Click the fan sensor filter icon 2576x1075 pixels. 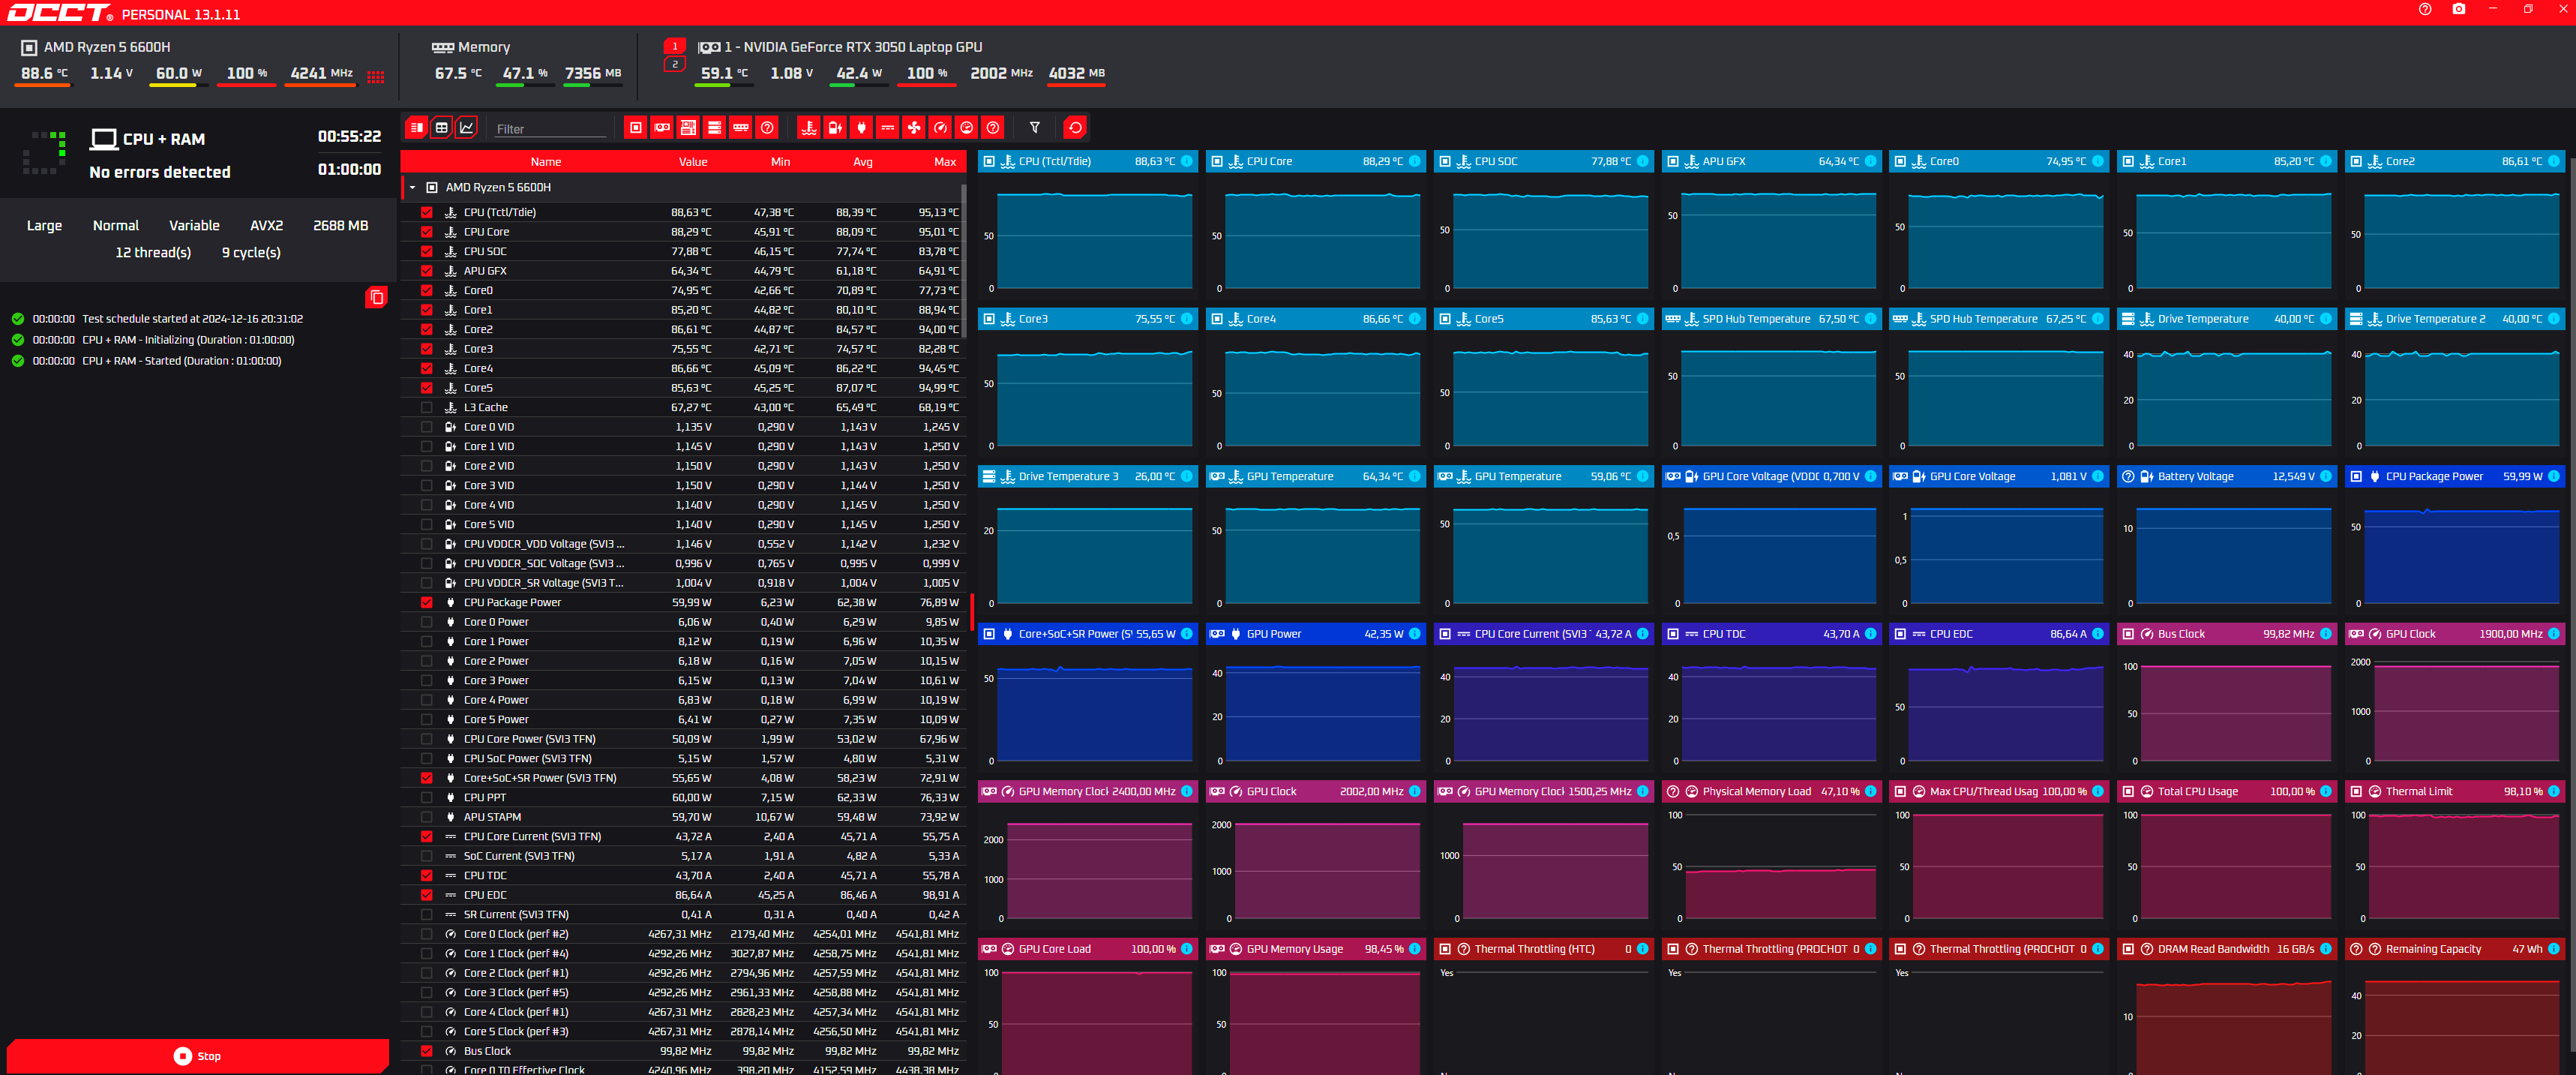point(914,128)
